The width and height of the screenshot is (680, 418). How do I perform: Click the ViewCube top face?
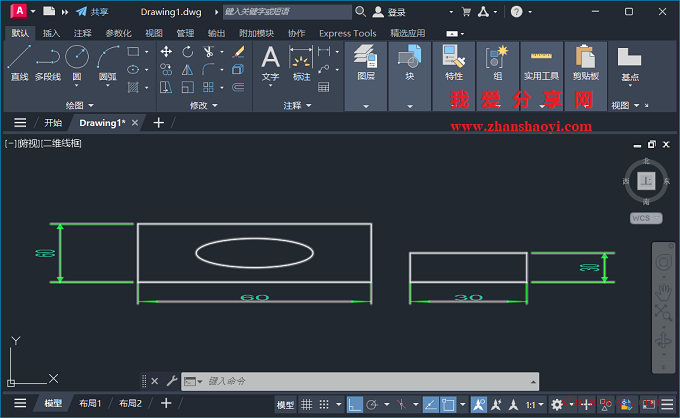tap(646, 180)
